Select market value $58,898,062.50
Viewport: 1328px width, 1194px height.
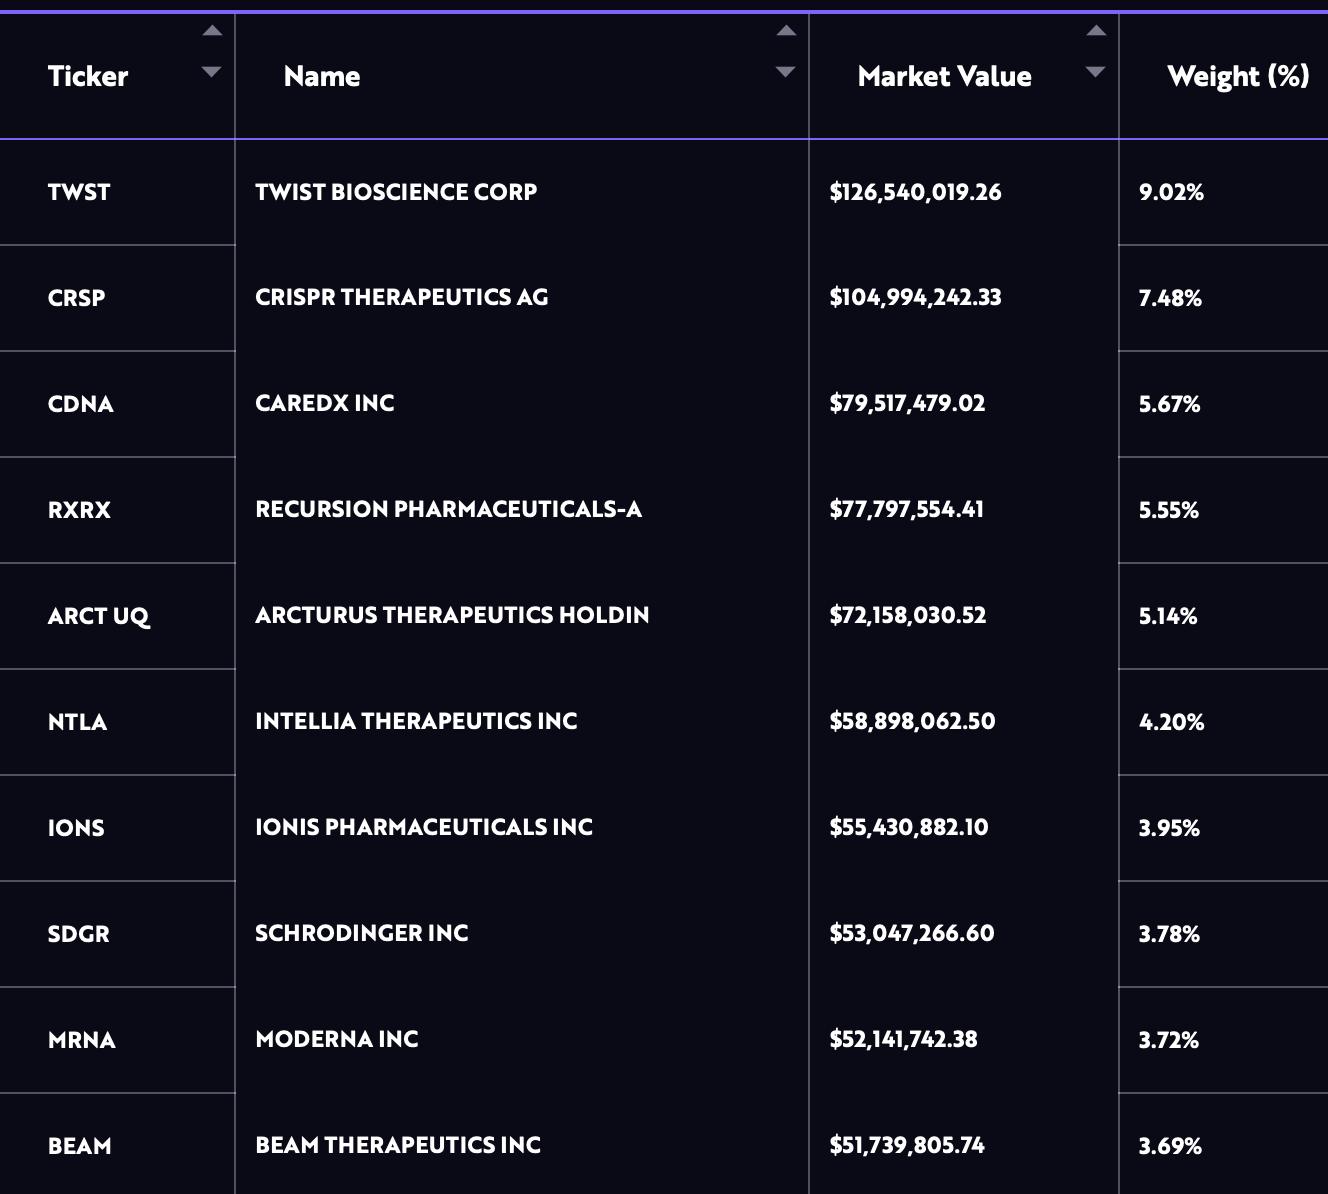click(x=912, y=721)
